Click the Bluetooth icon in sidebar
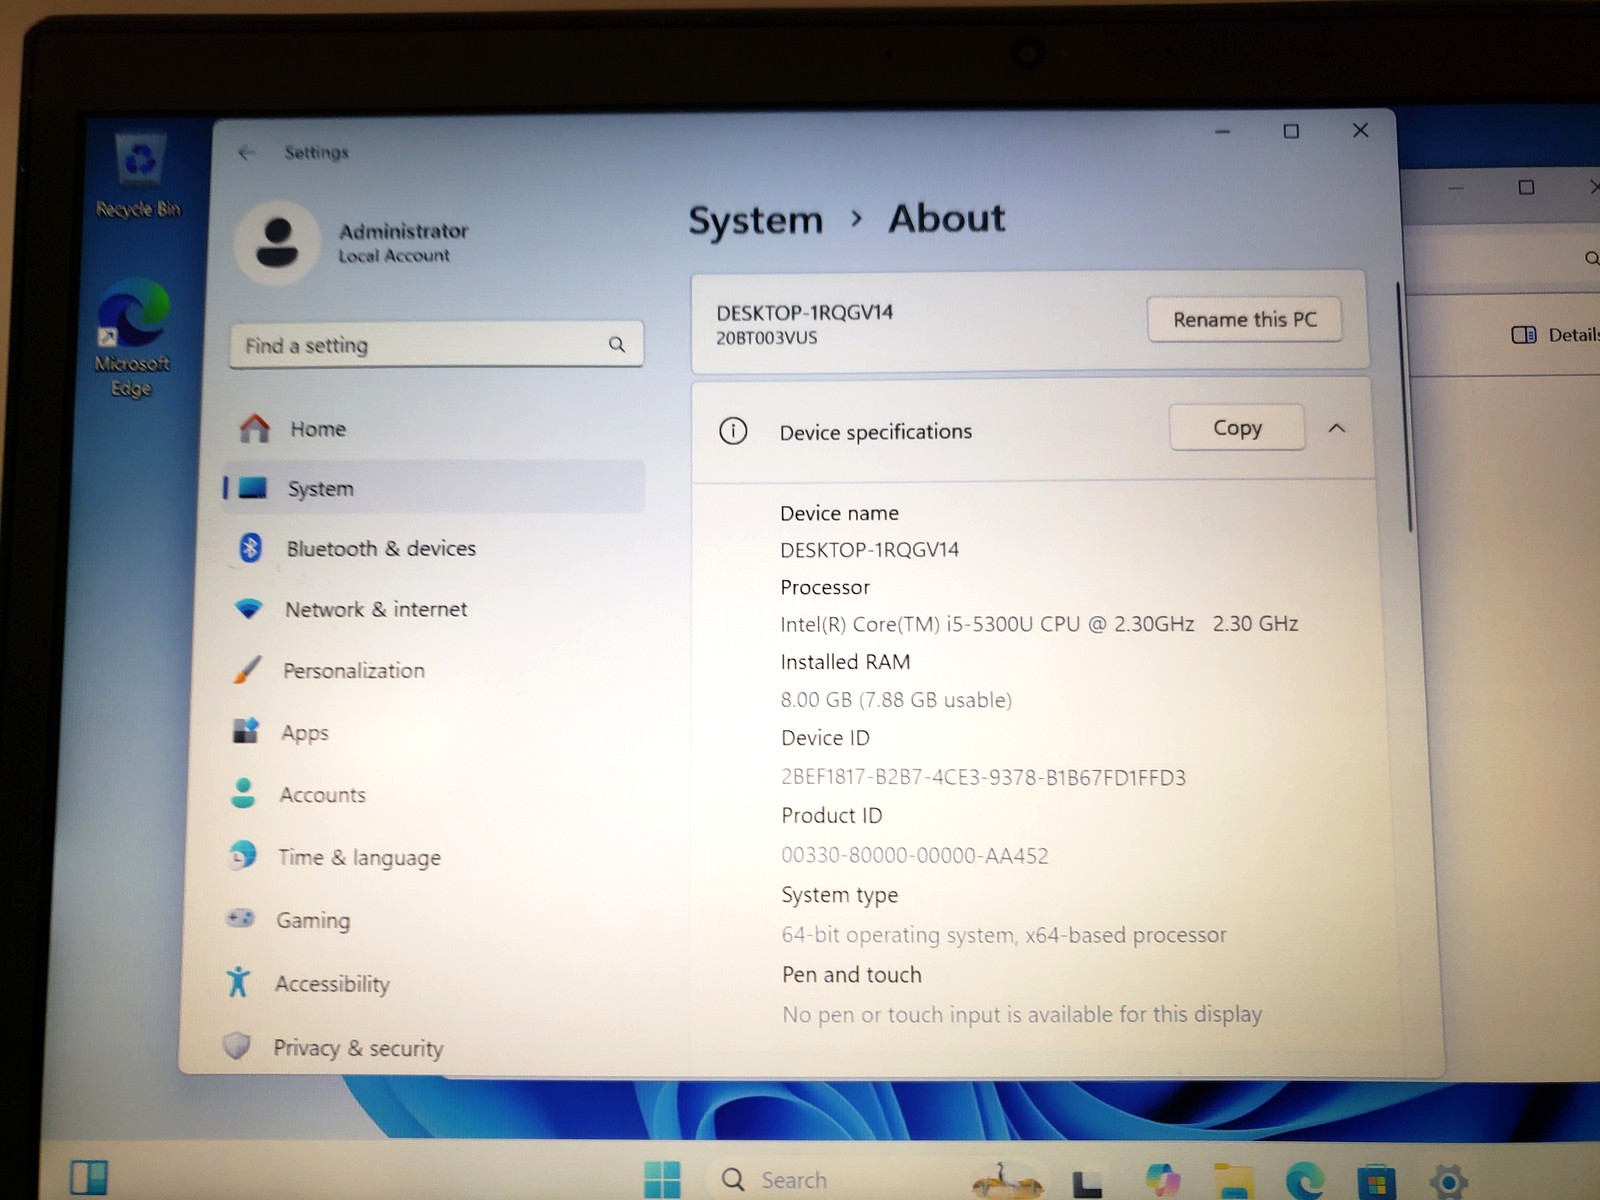 [250, 547]
